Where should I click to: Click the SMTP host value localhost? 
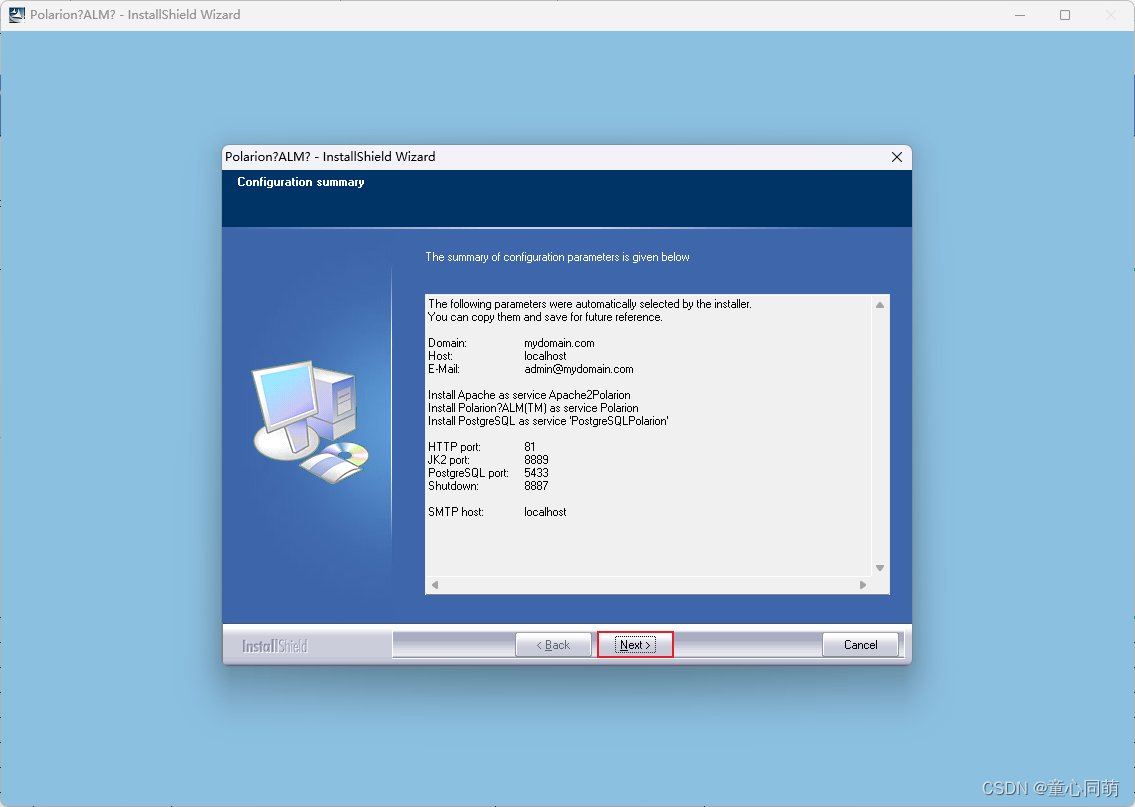(x=545, y=512)
